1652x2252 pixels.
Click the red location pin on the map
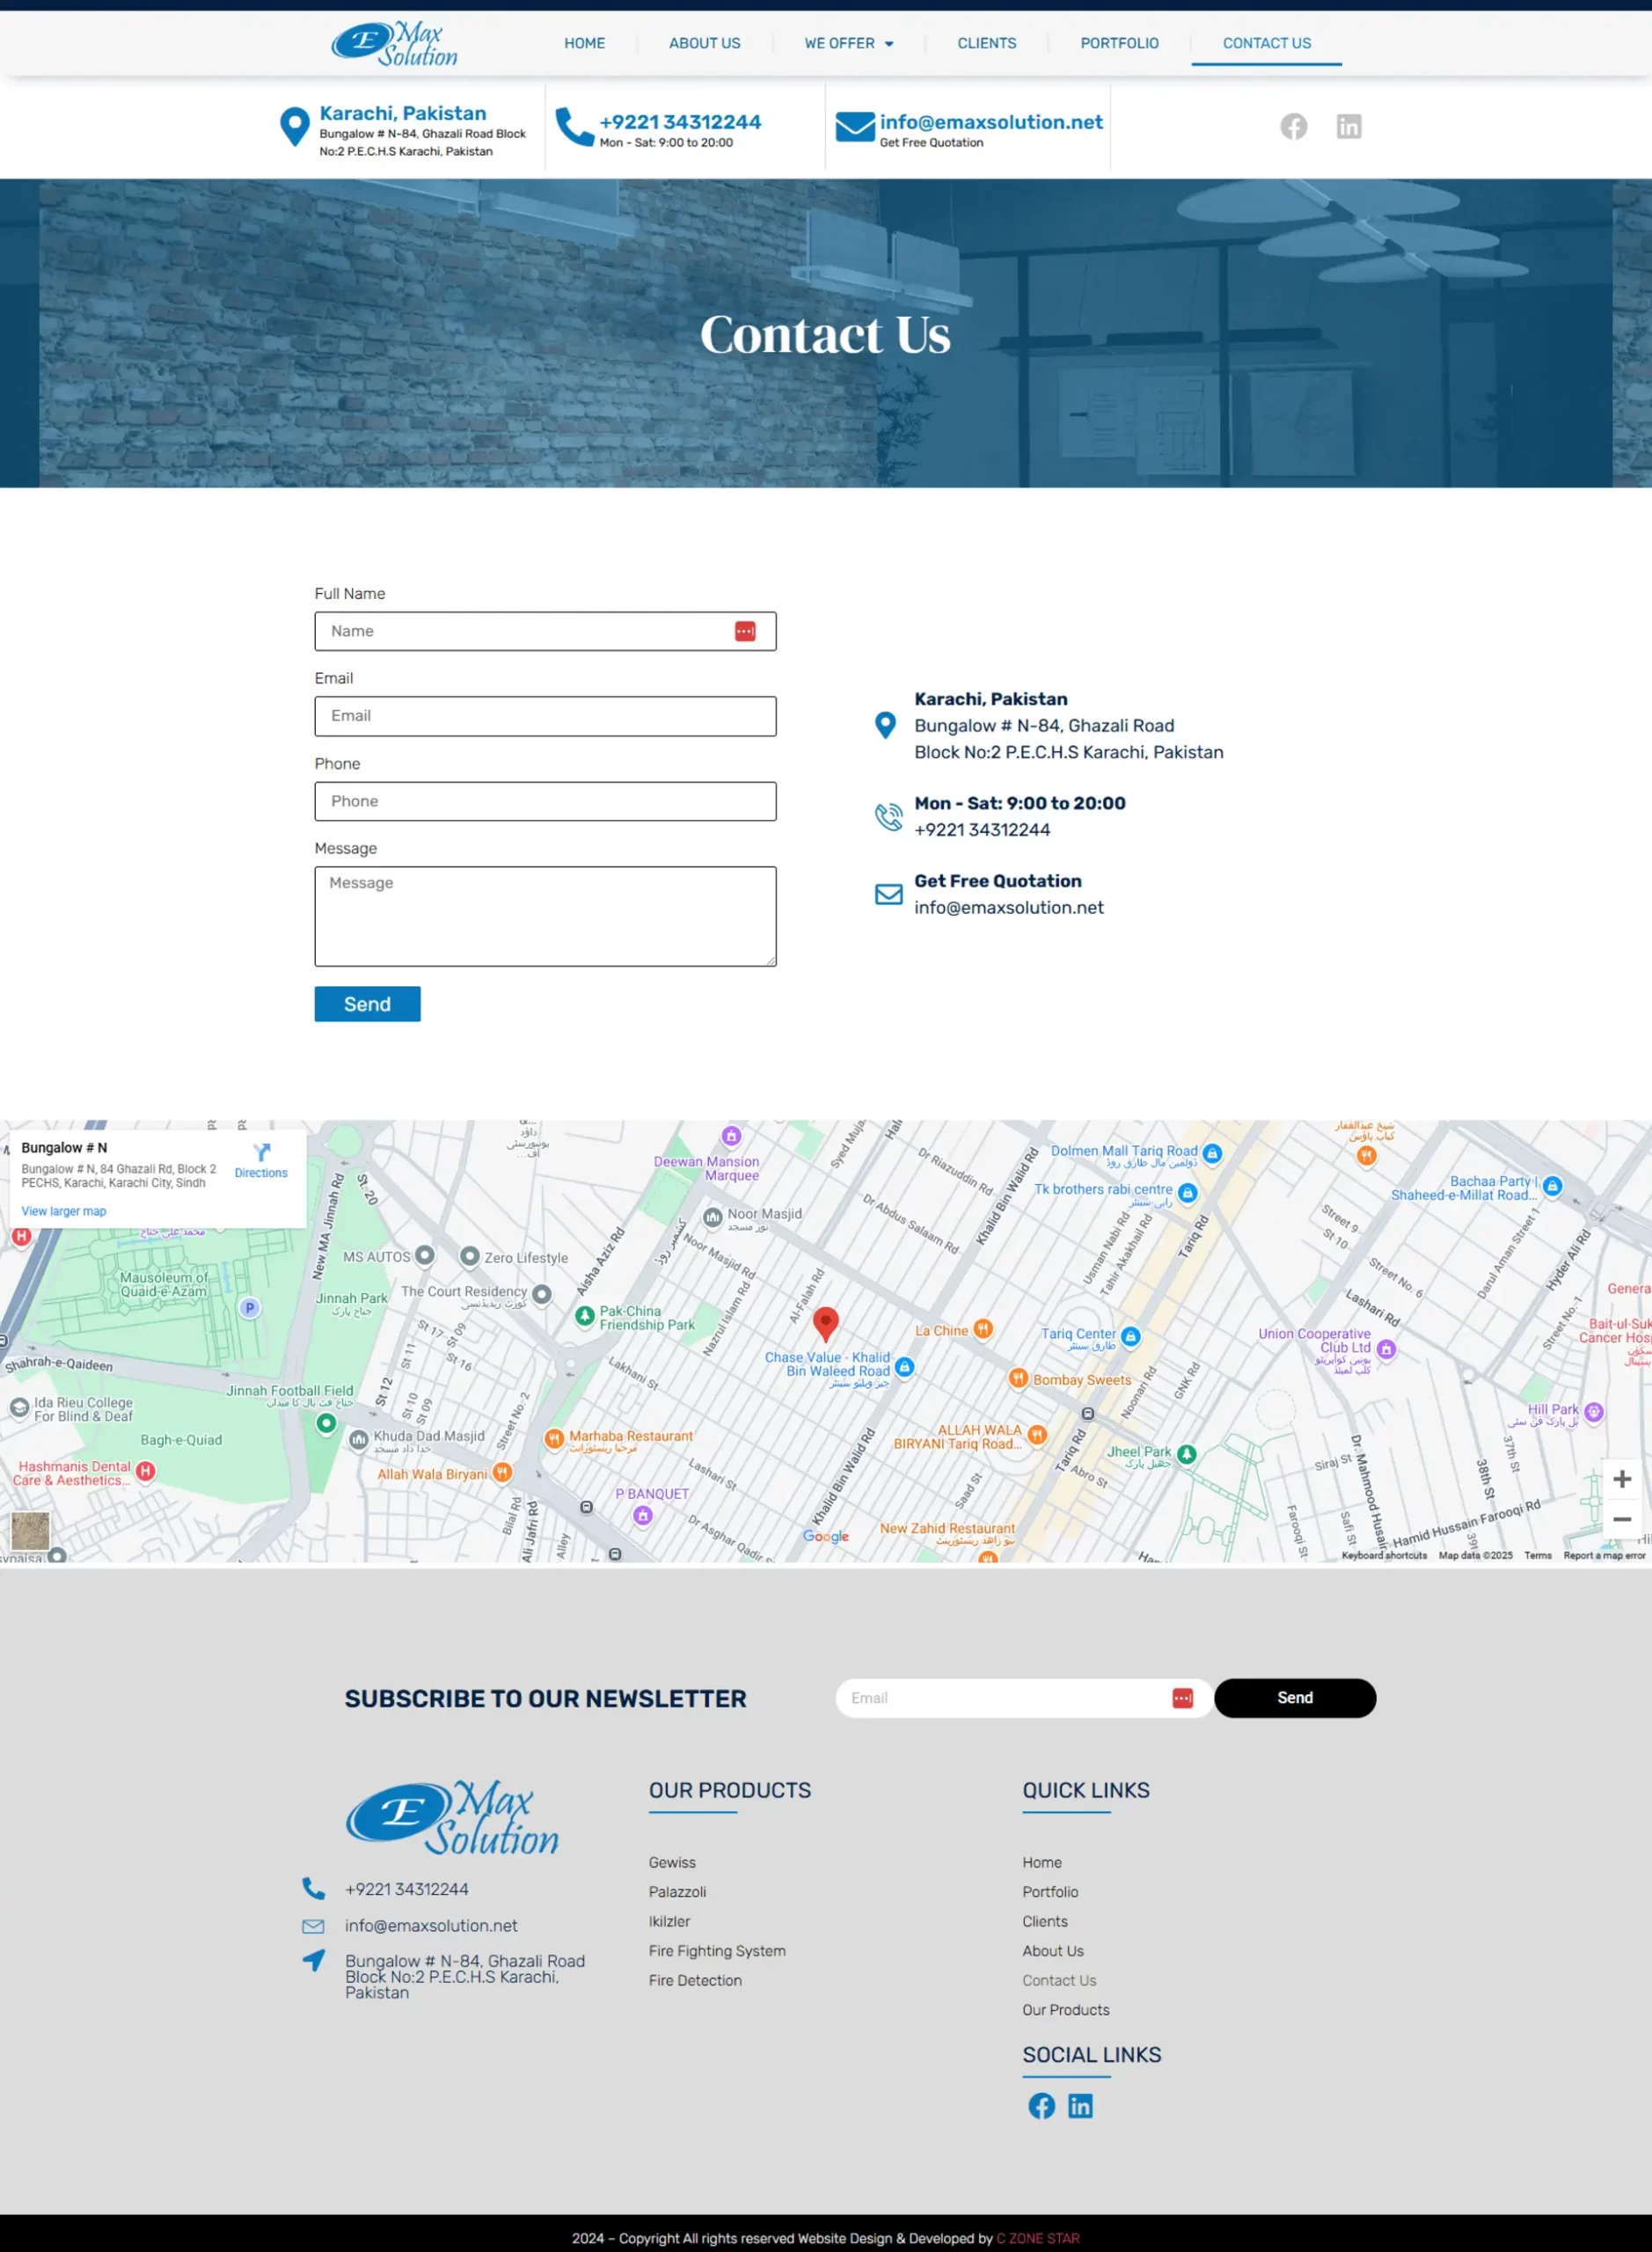tap(825, 1322)
